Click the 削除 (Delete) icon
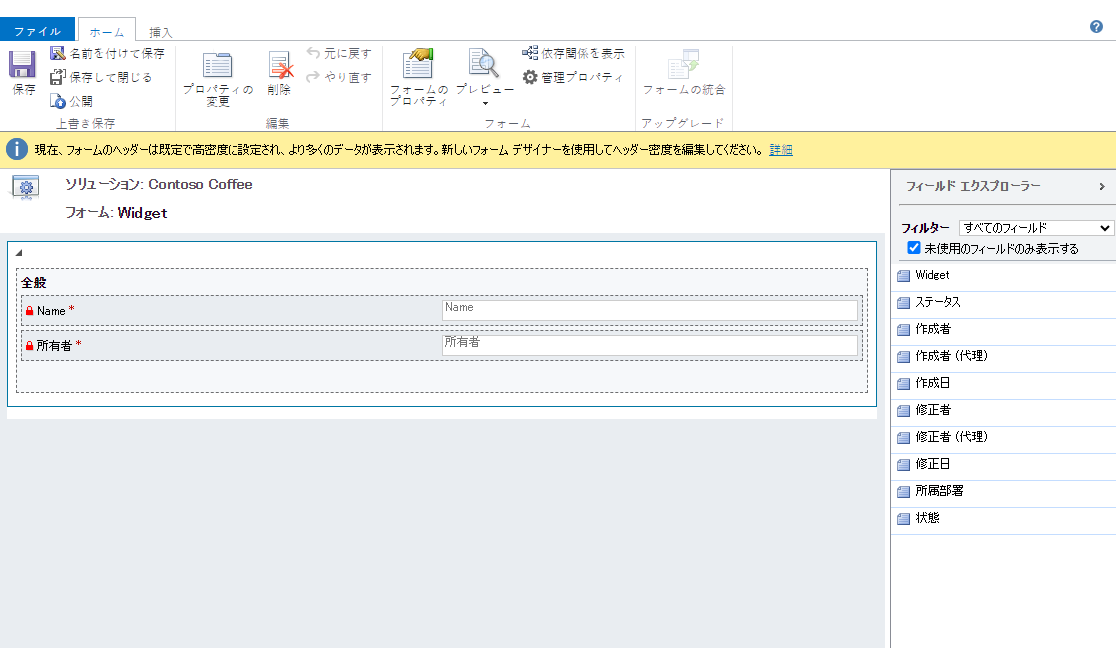Viewport: 1116px width, 648px height. (279, 67)
